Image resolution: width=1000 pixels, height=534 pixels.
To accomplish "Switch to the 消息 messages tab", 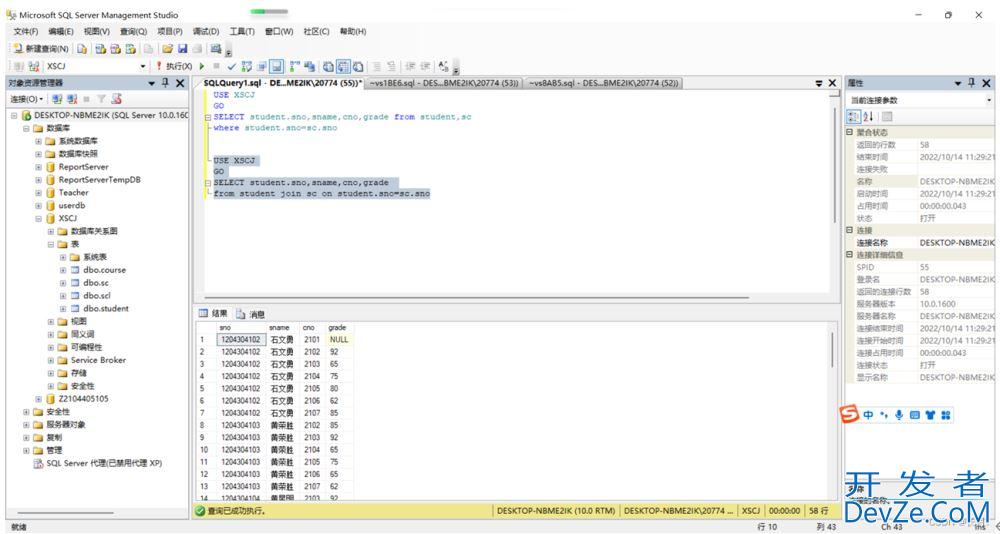I will click(251, 314).
